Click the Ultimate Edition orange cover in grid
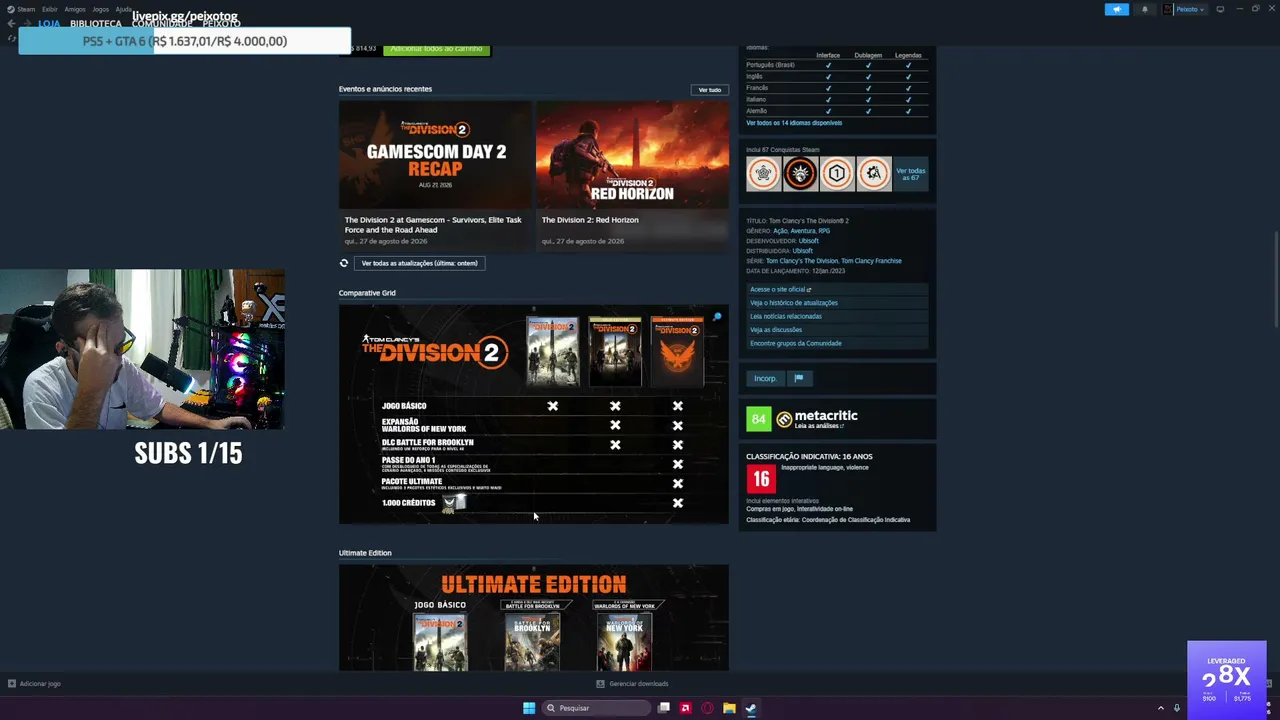 click(x=677, y=351)
